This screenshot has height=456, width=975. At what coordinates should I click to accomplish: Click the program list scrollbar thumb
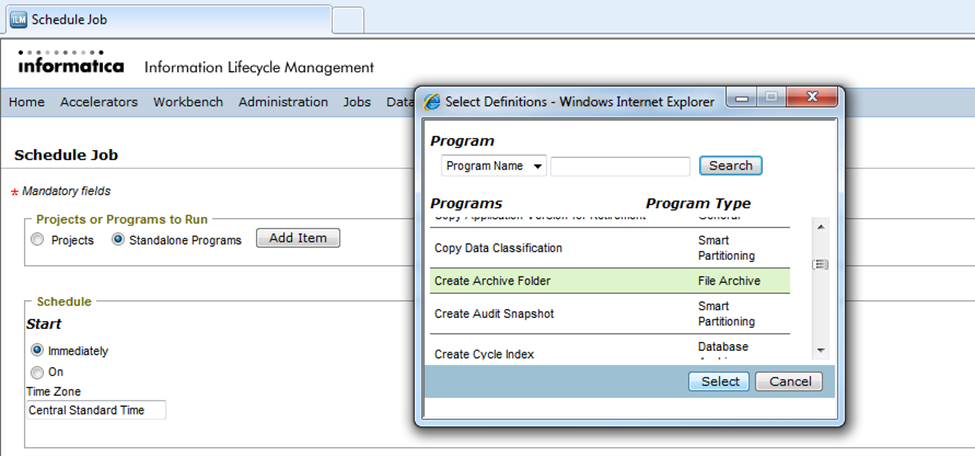click(820, 264)
